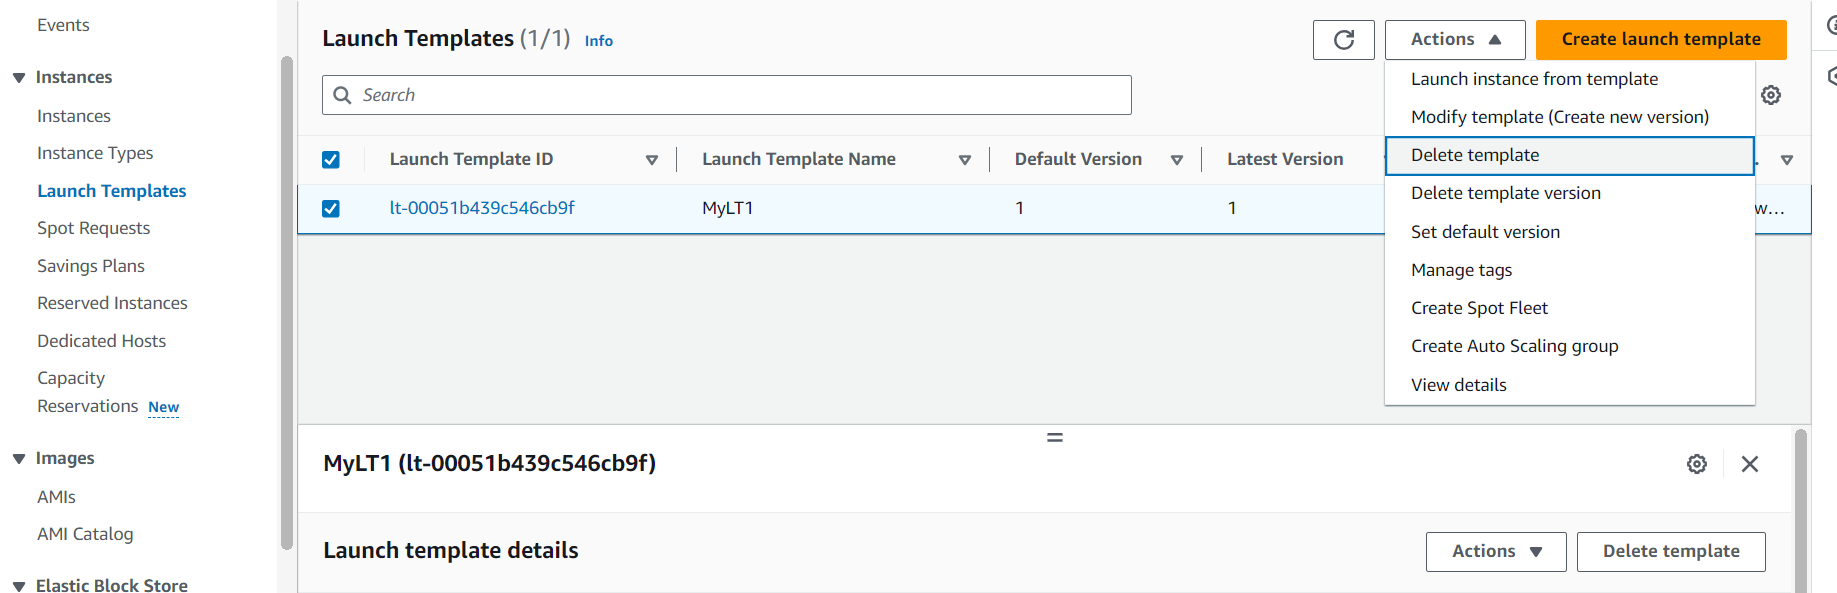
Task: Open table preferences gear icon
Action: [1771, 95]
